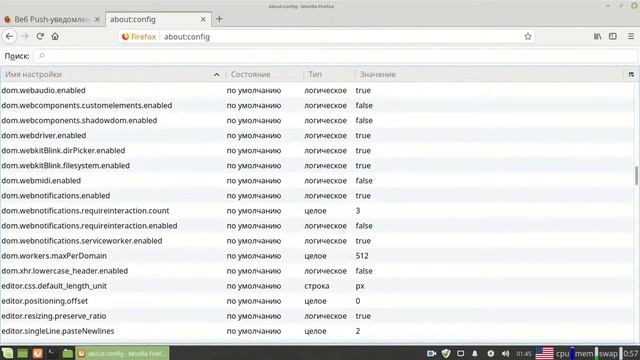Select the dom.webaudio.enabled preference
Image resolution: width=640 pixels, height=360 pixels.
[x=317, y=90]
